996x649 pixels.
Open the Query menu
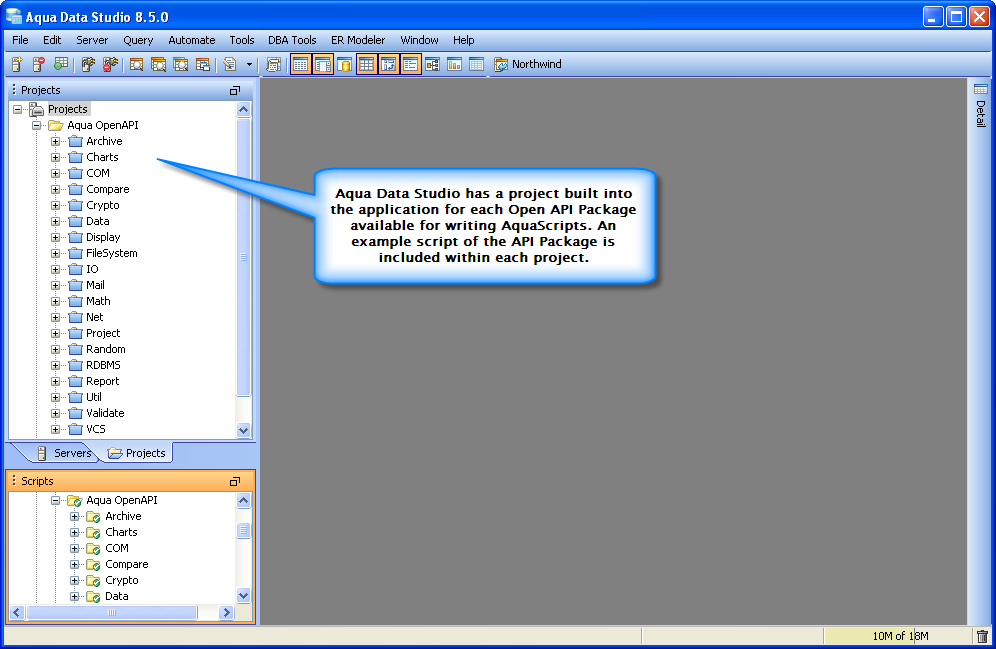point(138,40)
